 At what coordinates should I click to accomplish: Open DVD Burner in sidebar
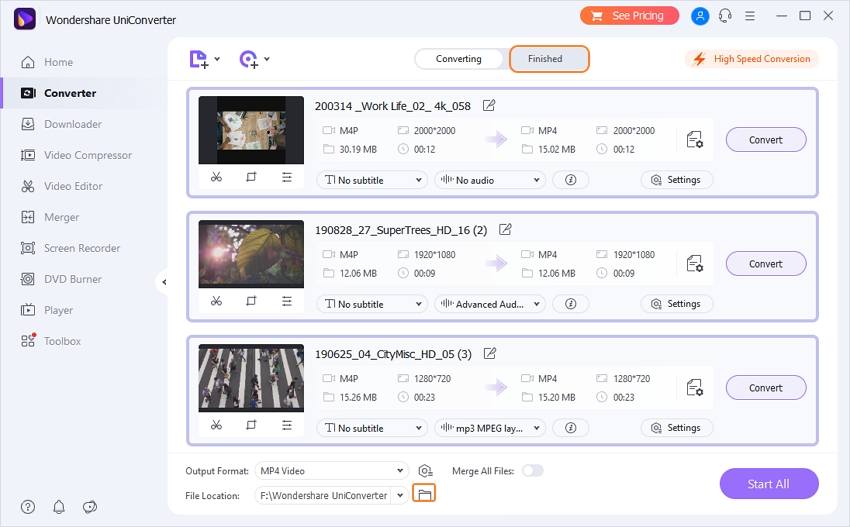click(61, 279)
